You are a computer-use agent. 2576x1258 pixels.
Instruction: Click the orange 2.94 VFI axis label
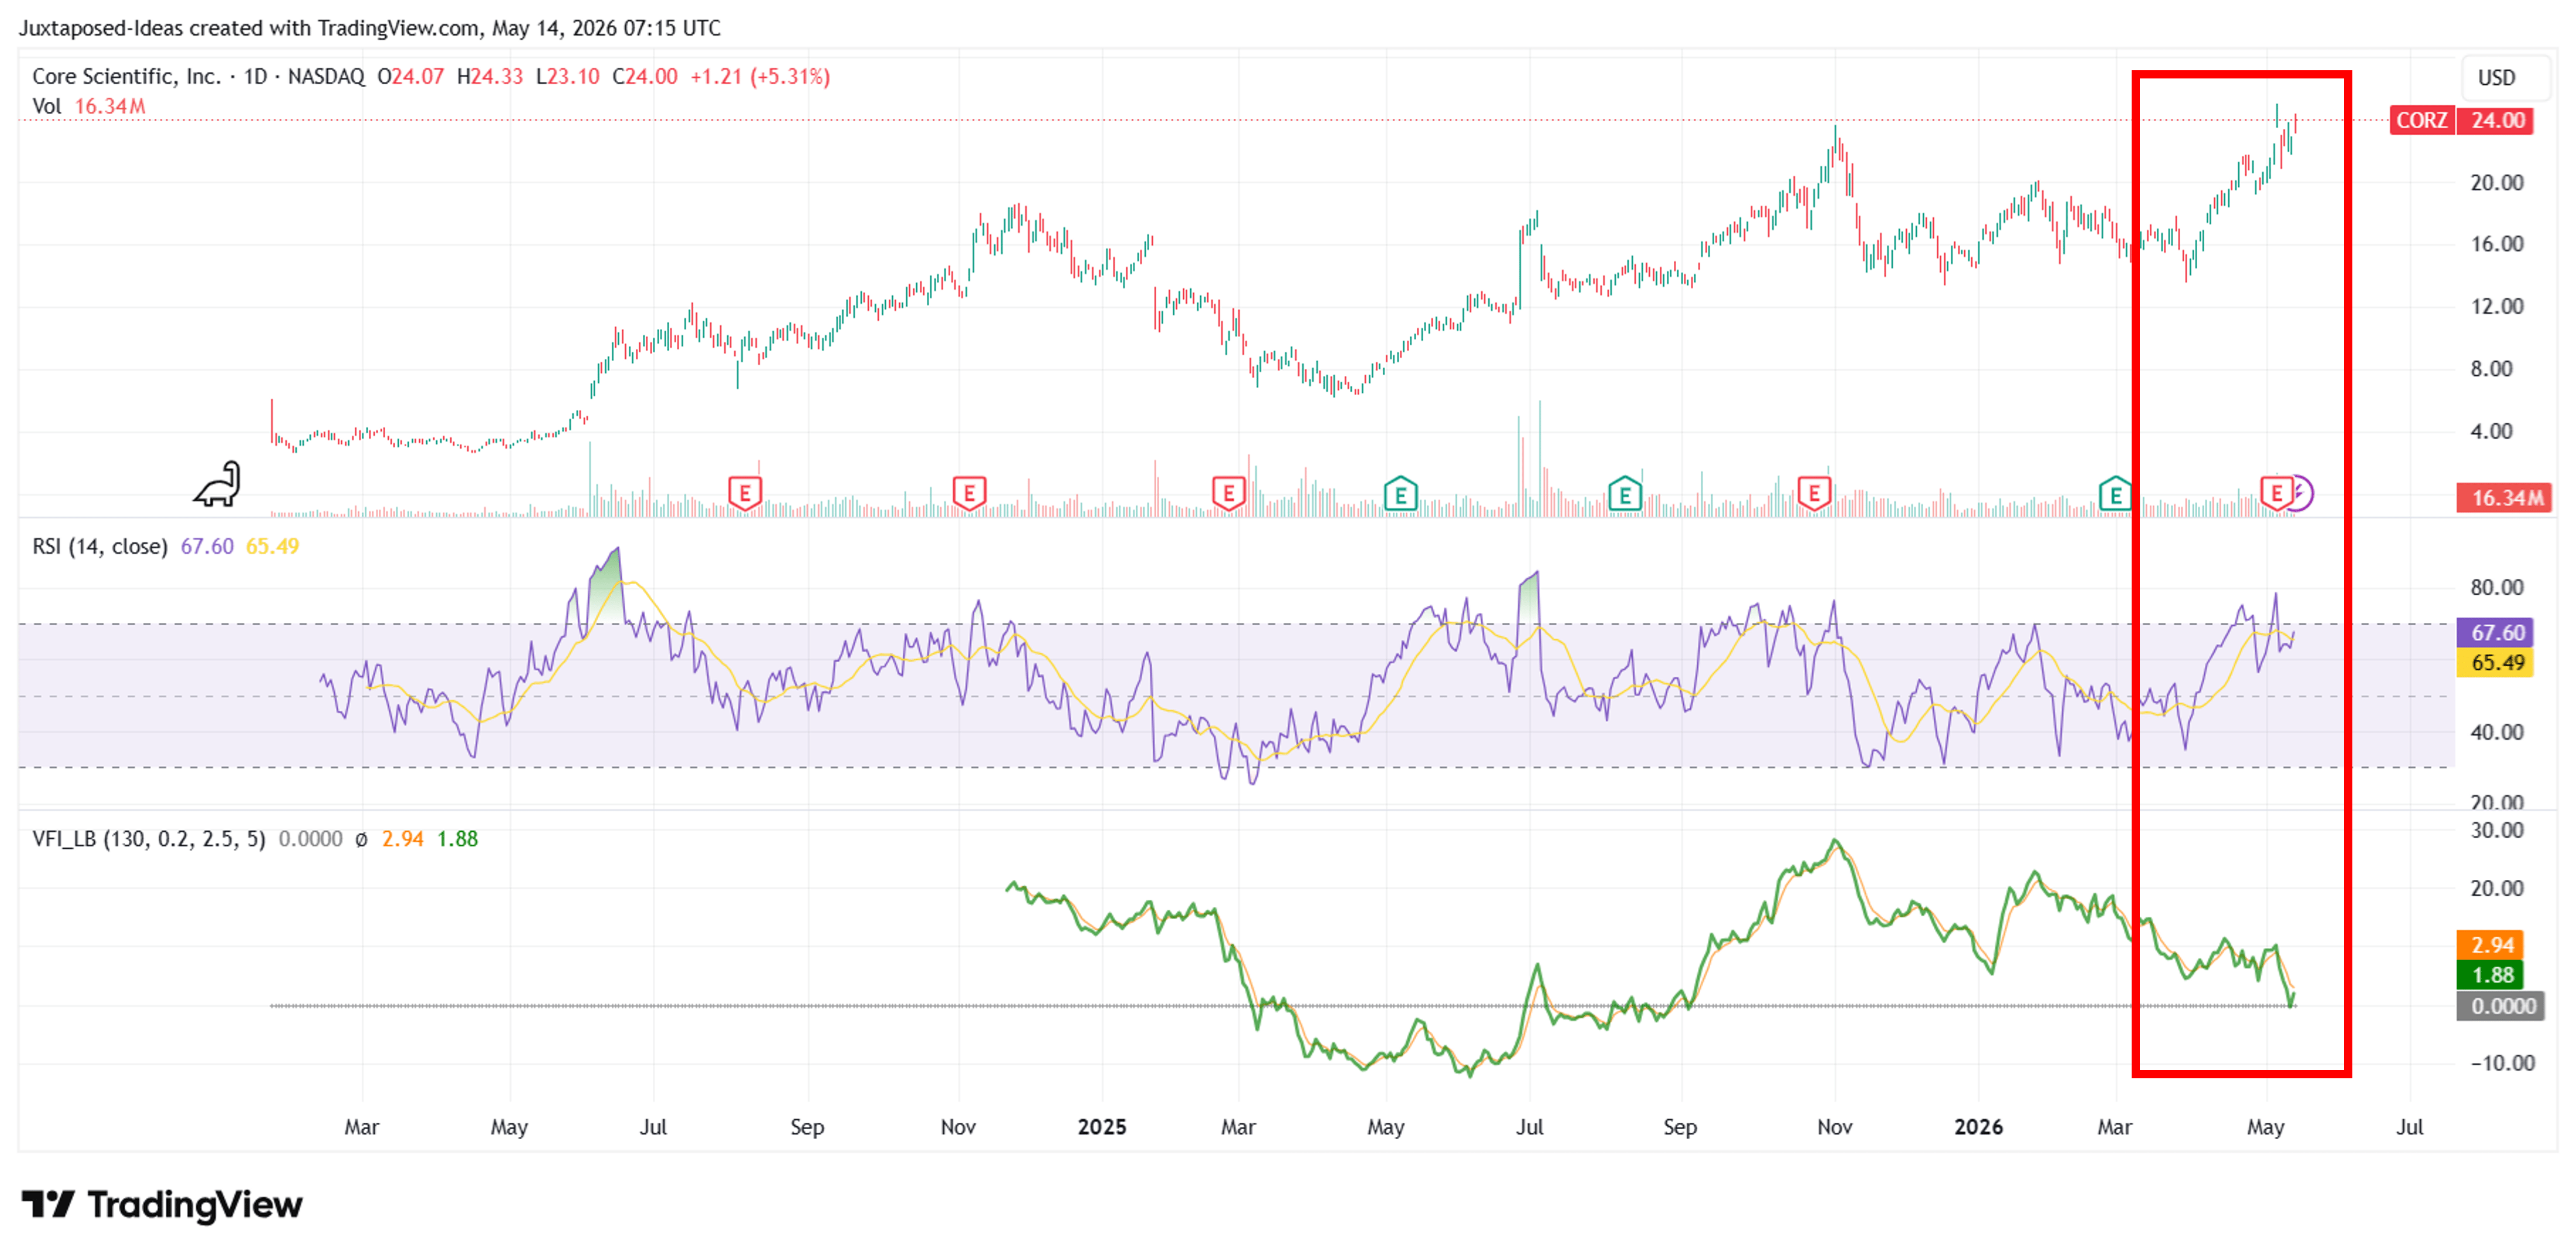[x=2490, y=945]
